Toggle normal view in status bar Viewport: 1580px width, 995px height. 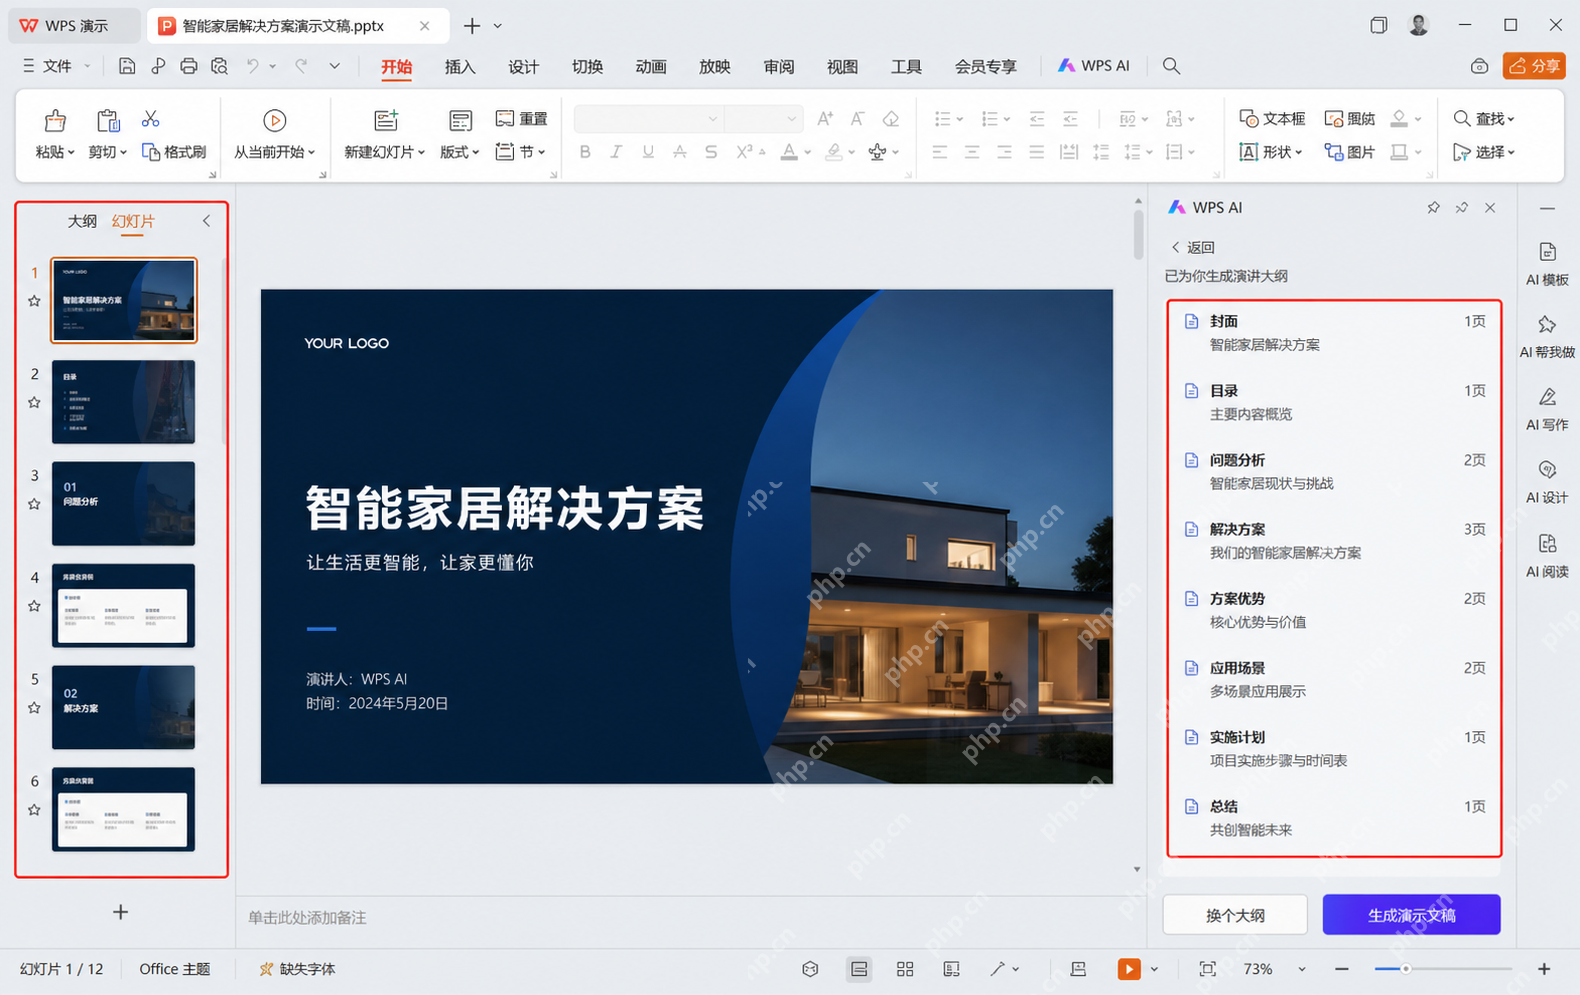click(859, 969)
